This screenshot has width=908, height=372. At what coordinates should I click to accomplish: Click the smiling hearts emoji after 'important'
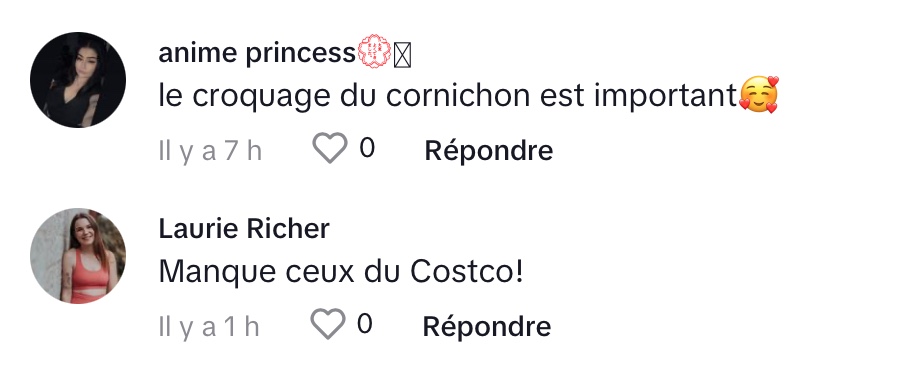pos(759,95)
